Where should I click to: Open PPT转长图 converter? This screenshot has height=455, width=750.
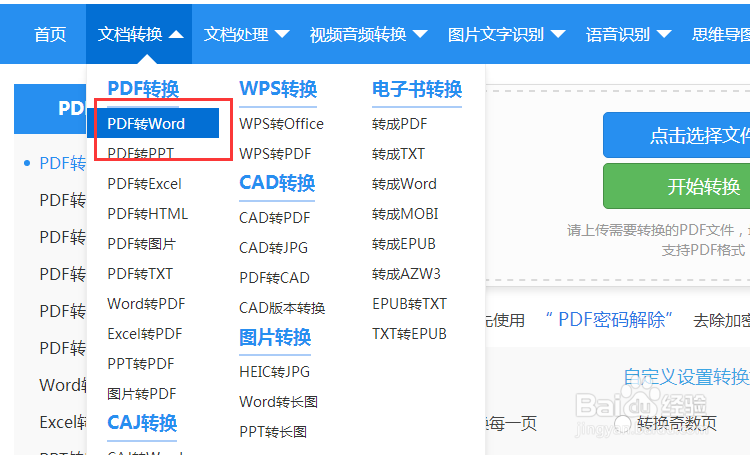point(273,432)
